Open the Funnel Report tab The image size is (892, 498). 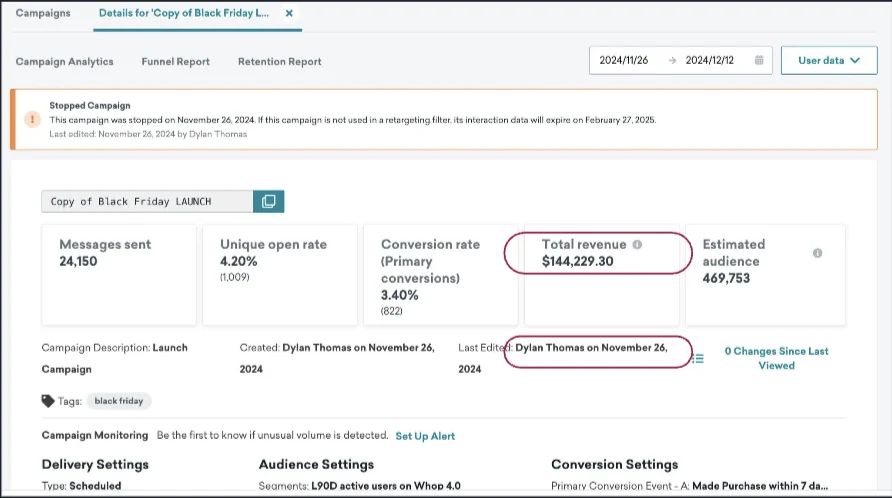click(x=175, y=61)
